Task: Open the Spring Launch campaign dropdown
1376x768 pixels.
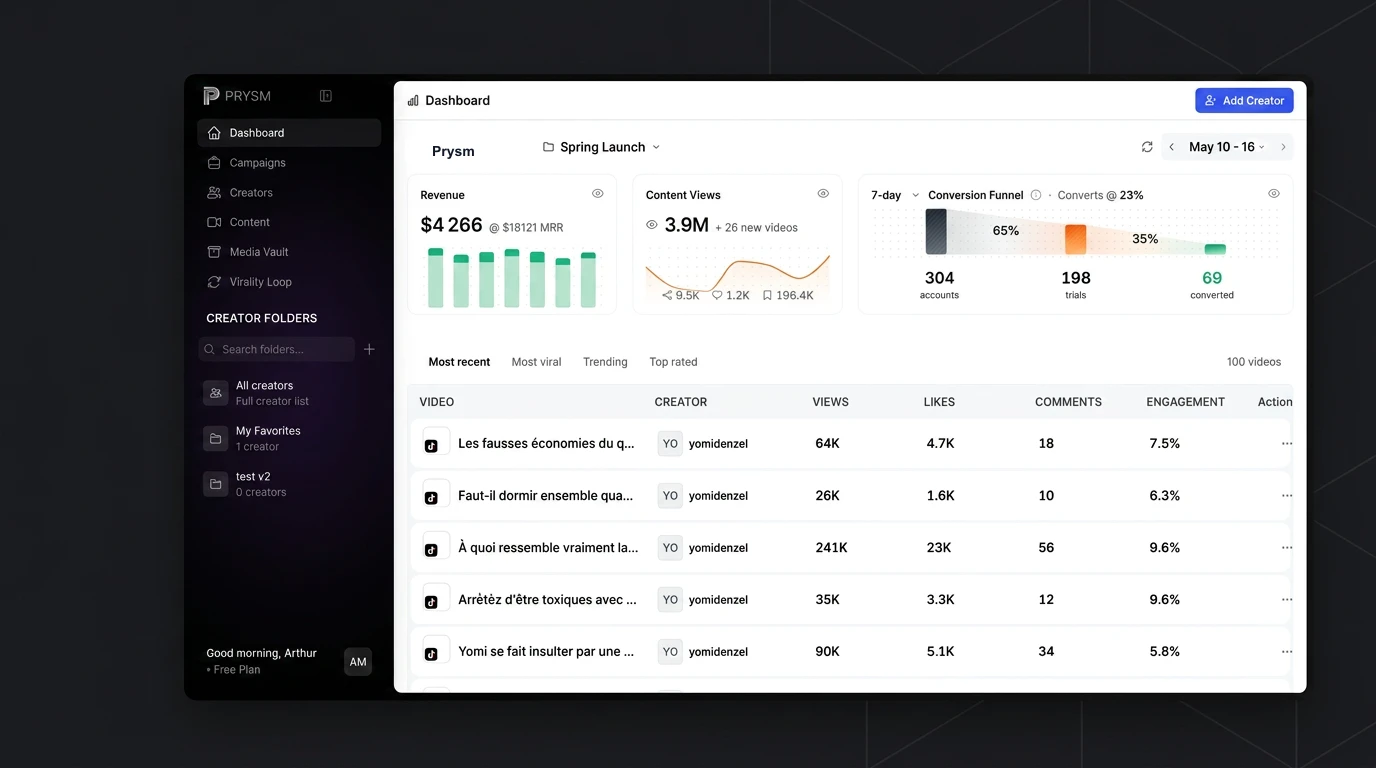Action: tap(601, 147)
